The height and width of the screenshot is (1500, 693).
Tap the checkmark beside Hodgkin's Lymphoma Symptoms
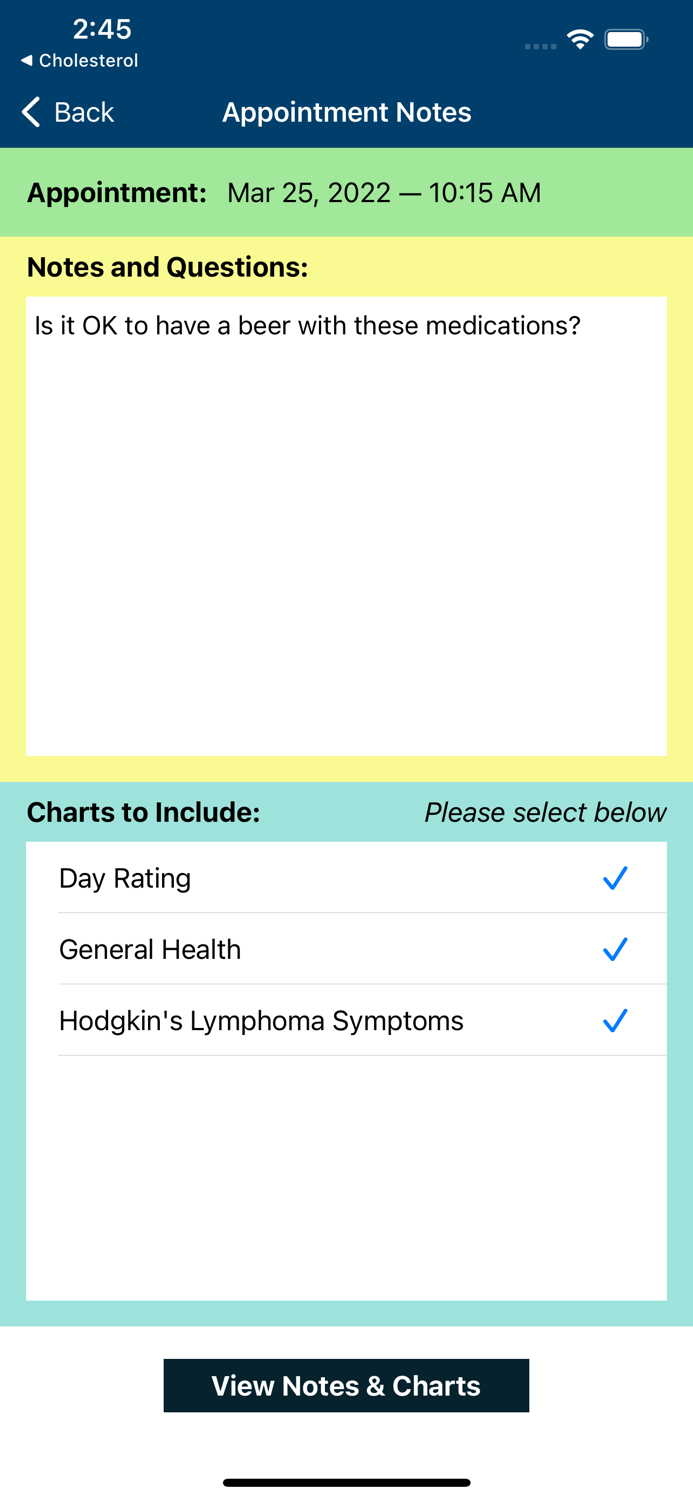[615, 1020]
